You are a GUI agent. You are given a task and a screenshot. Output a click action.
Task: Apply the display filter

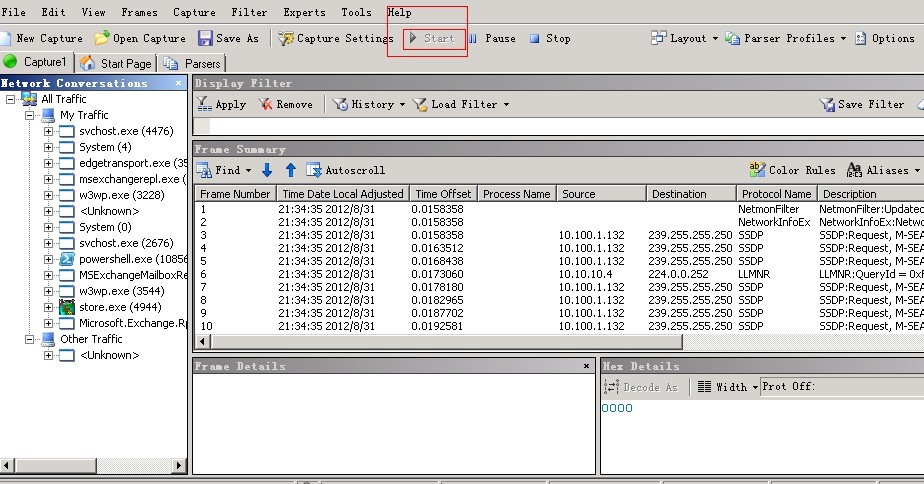[221, 104]
